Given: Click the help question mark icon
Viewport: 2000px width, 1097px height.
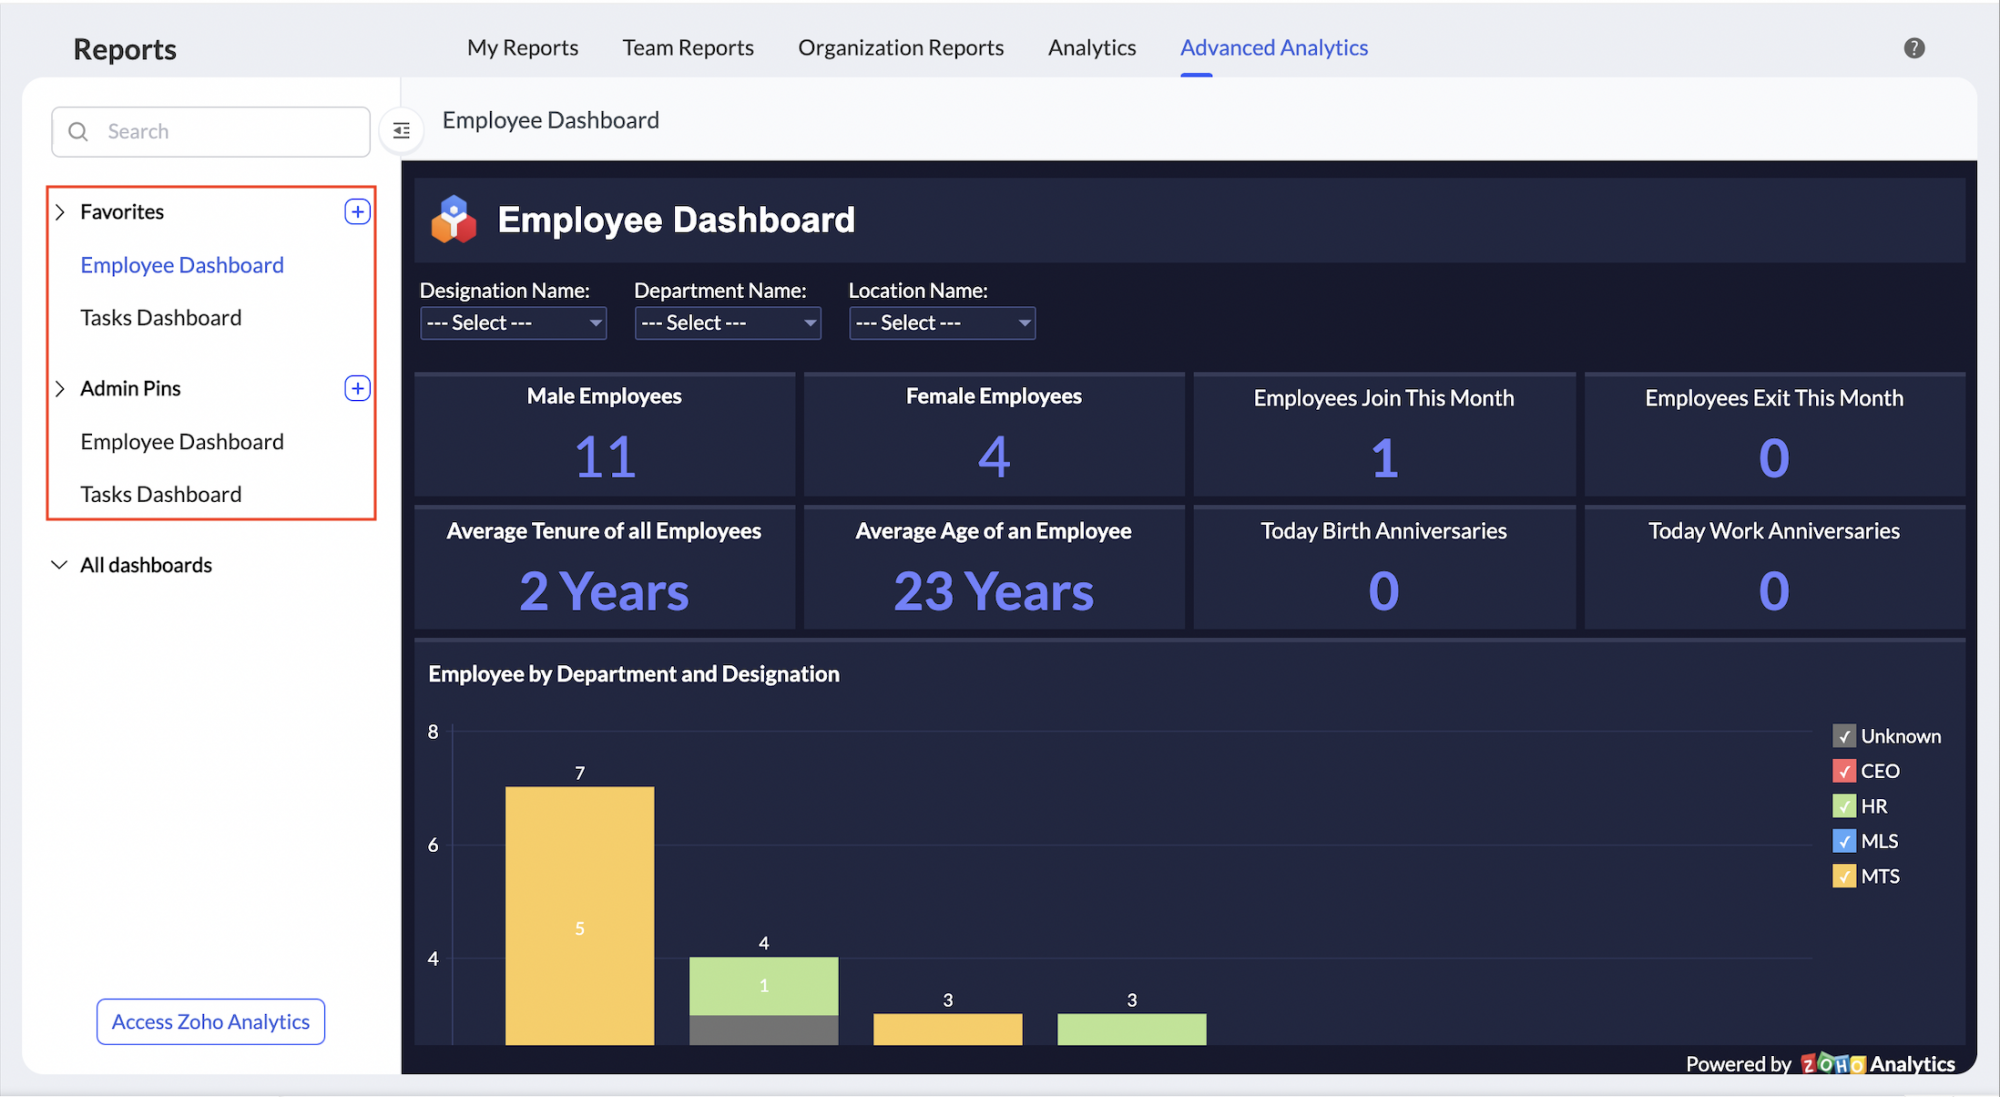Looking at the screenshot, I should pyautogui.click(x=1913, y=48).
